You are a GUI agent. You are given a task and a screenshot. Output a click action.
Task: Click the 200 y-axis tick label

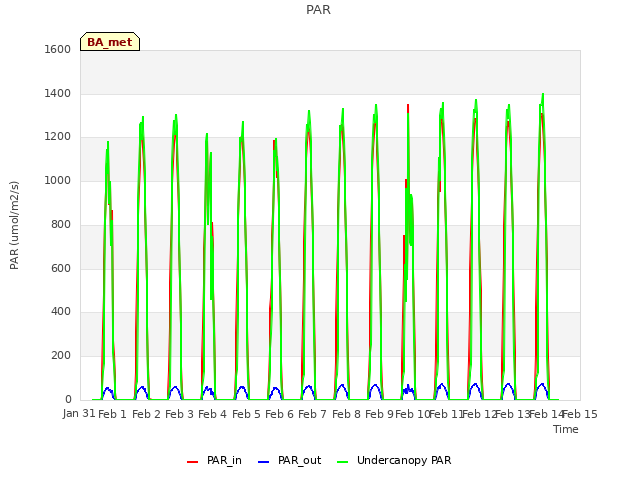point(61,356)
